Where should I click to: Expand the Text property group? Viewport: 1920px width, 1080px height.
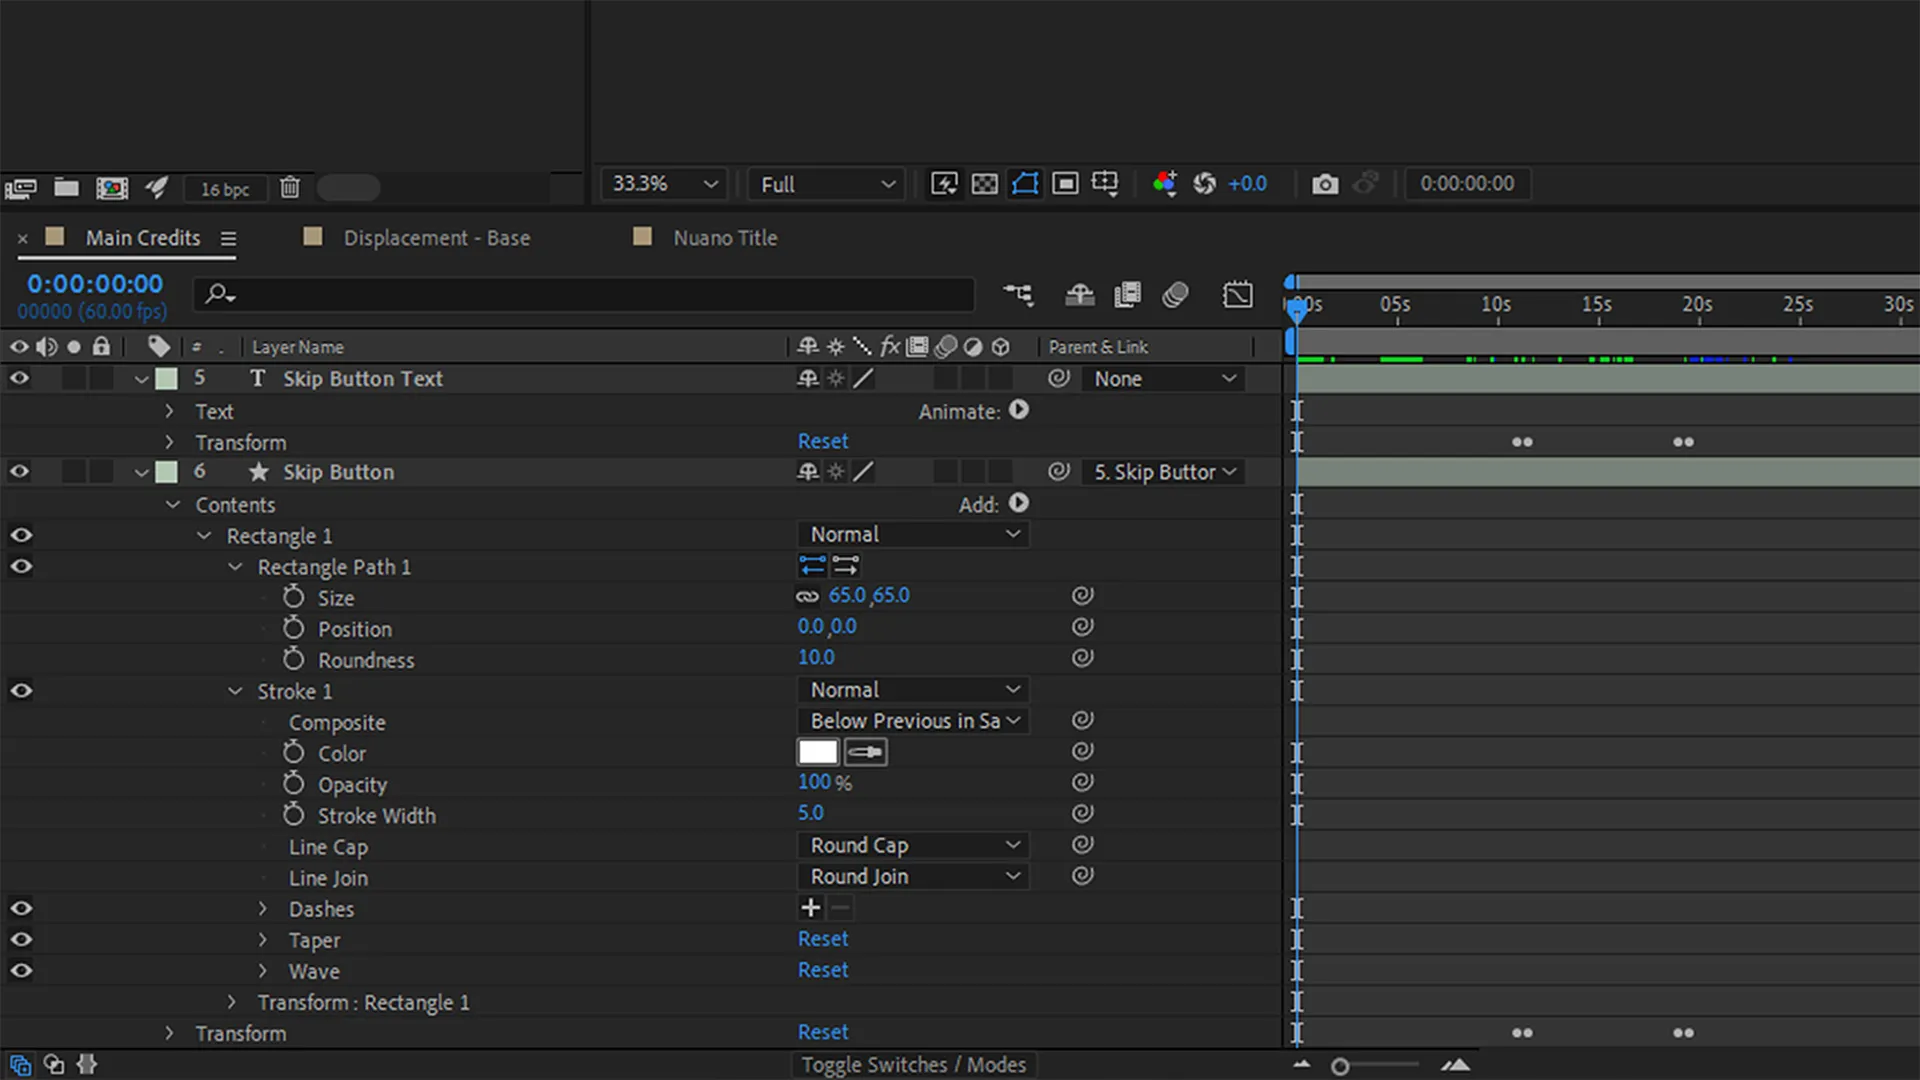(169, 411)
